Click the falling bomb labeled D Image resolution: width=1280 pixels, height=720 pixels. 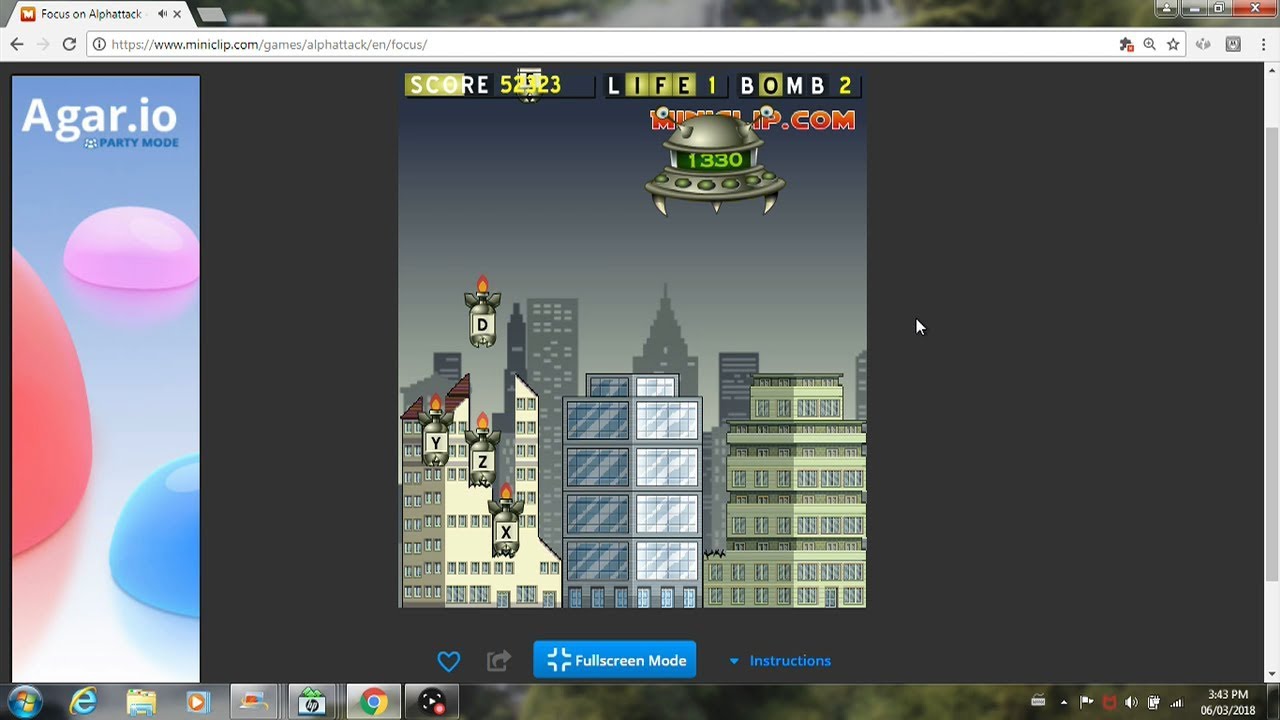[482, 313]
